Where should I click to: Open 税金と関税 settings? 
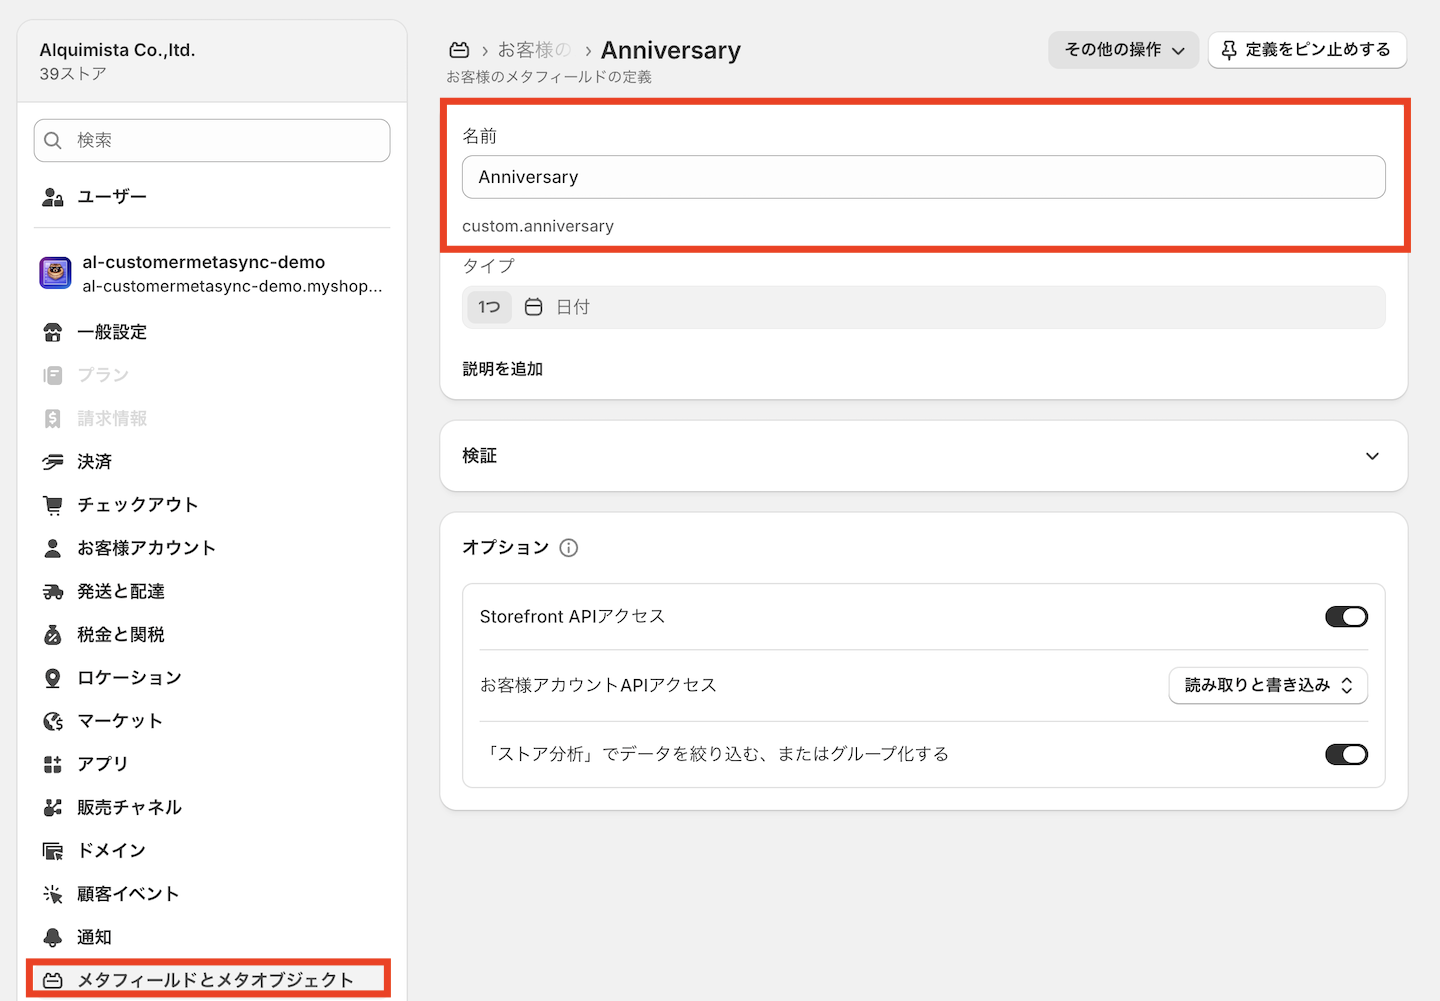pos(212,635)
